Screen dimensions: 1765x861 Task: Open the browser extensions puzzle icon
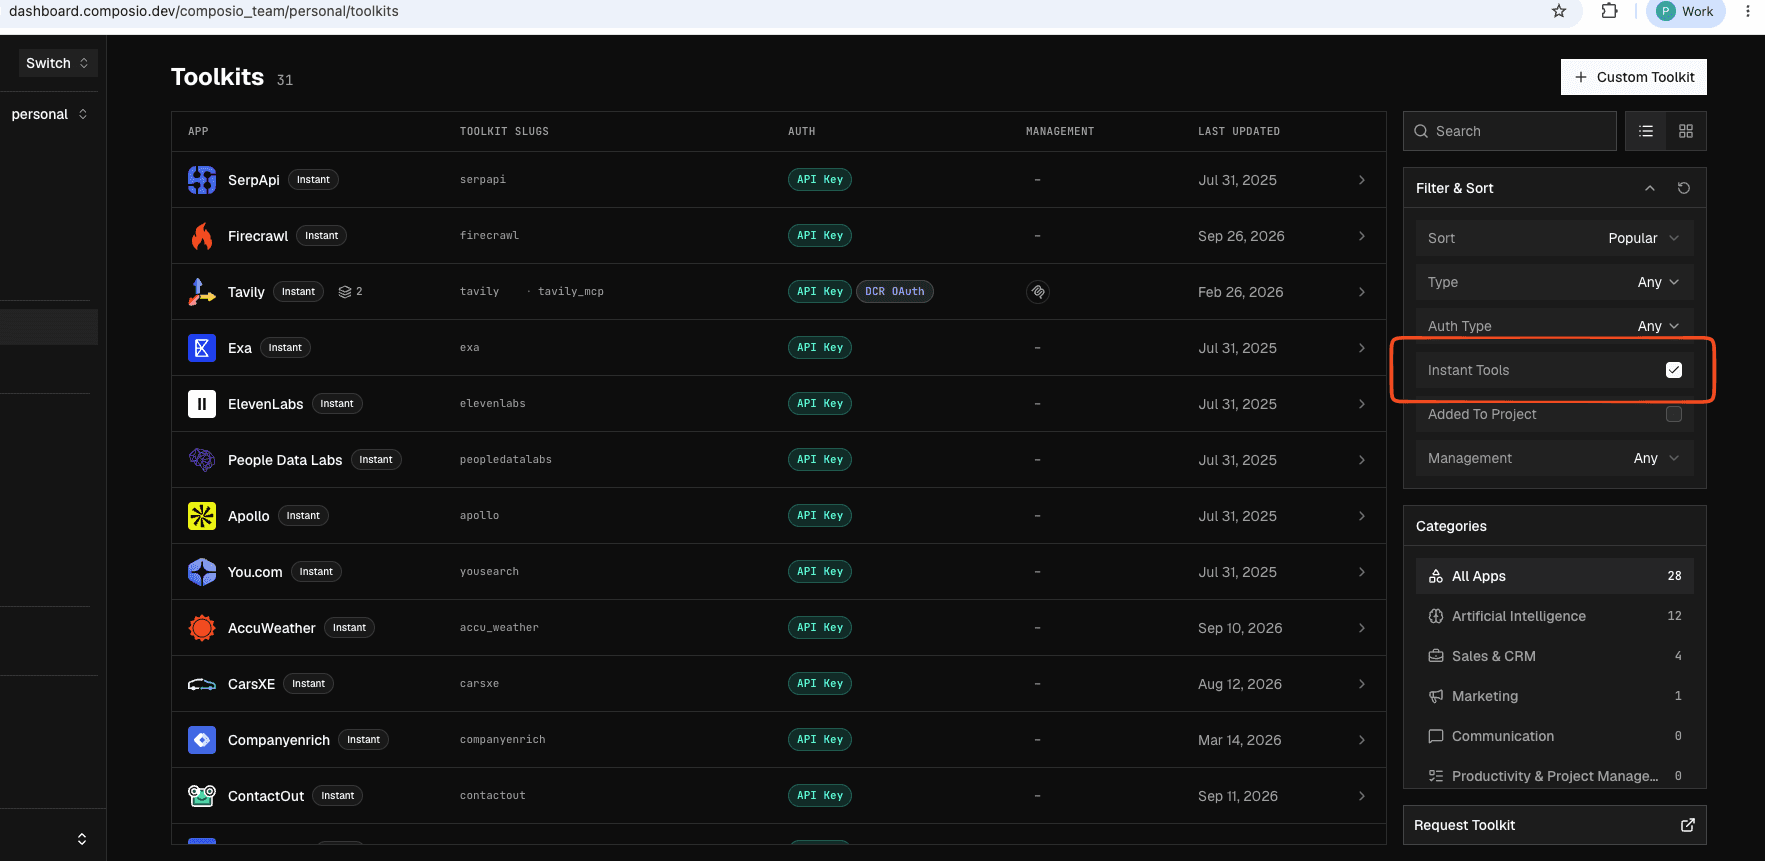tap(1609, 11)
